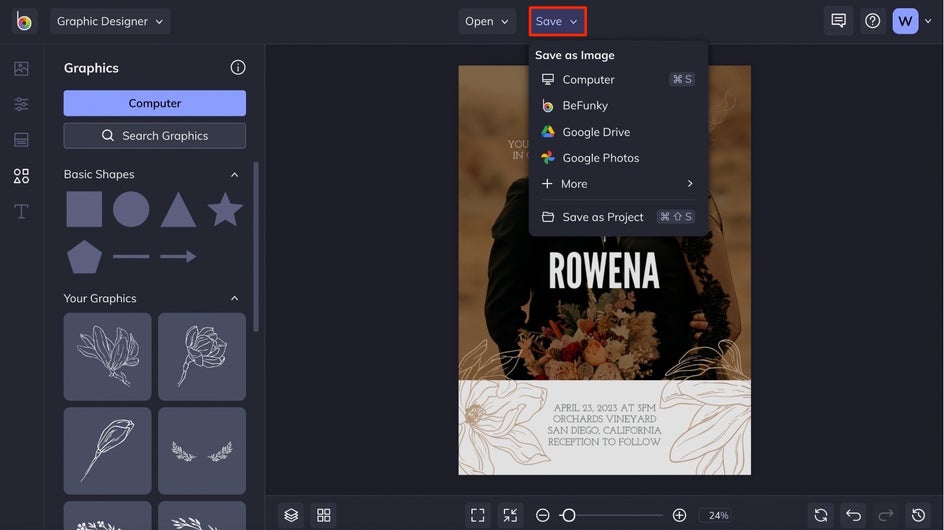Select the open magnolia flower graphic
Viewport: 944px width, 530px height.
tap(107, 357)
